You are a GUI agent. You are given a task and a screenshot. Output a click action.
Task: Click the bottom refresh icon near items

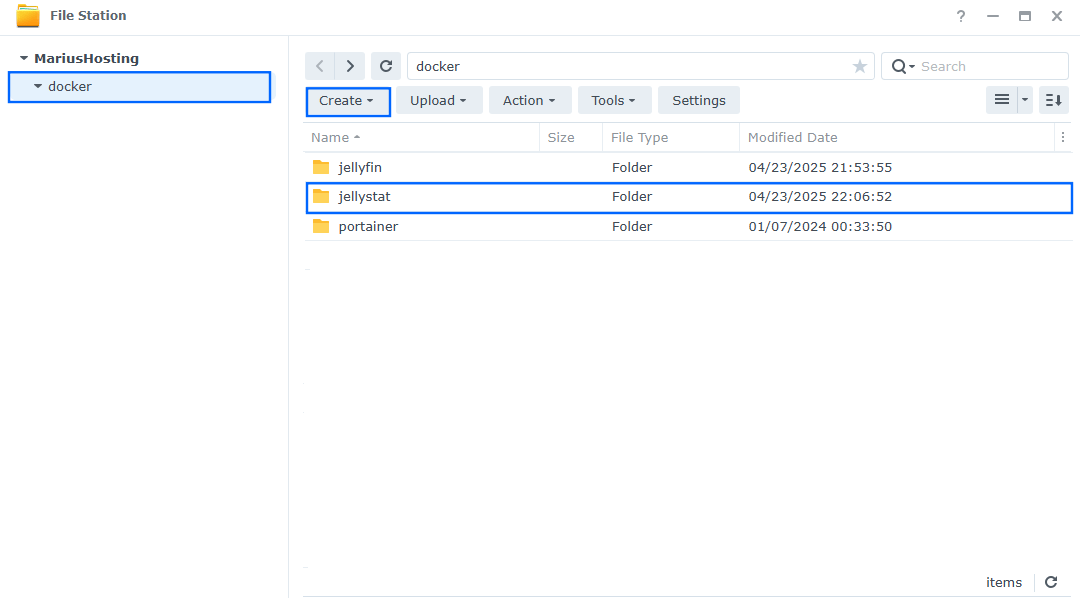[x=1051, y=582]
